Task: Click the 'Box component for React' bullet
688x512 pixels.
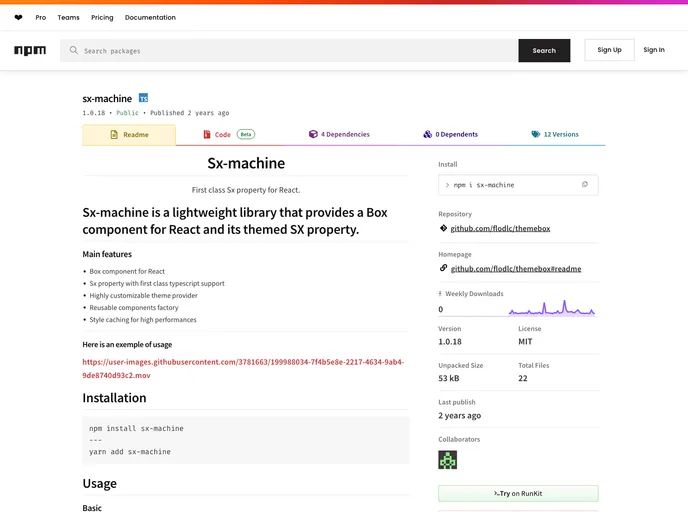Action: click(127, 271)
